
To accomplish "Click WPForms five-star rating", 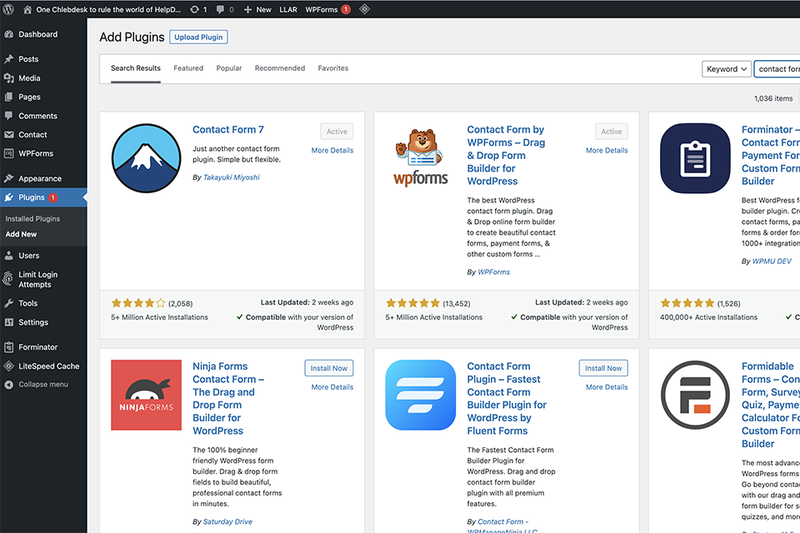I will pyautogui.click(x=413, y=303).
